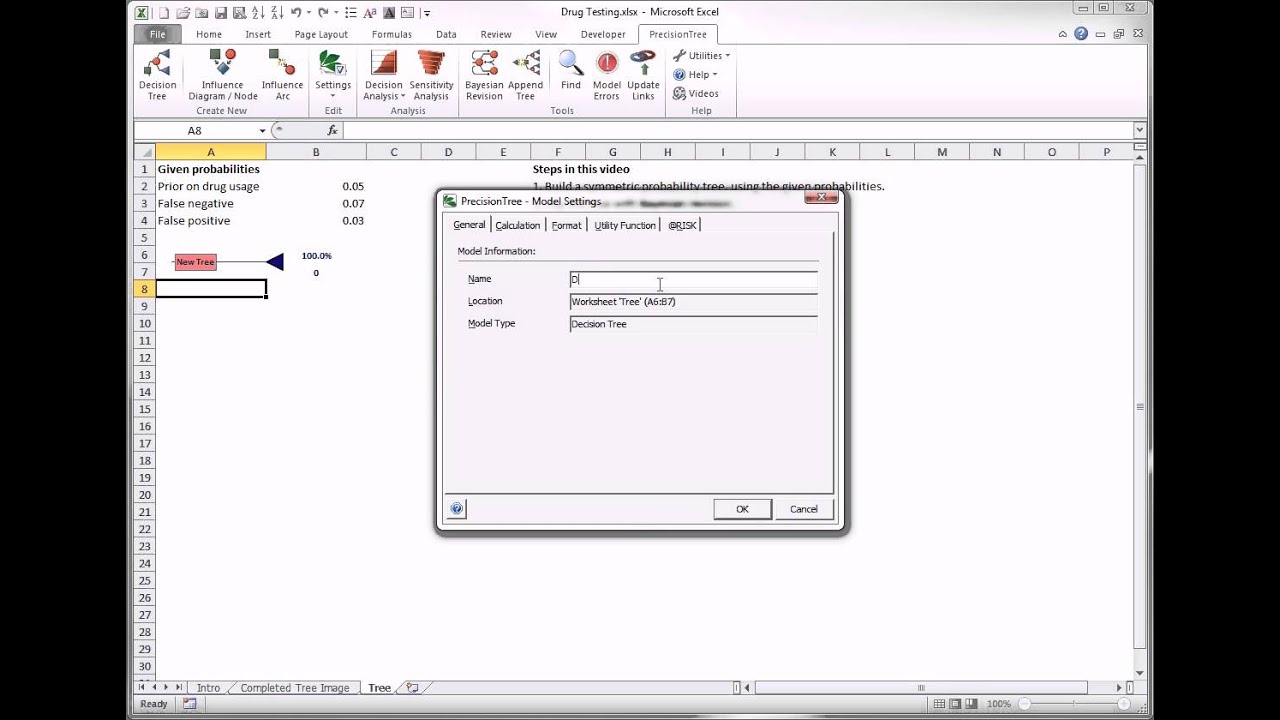The width and height of the screenshot is (1280, 720).
Task: Open the @RISK tab in Model Settings
Action: pyautogui.click(x=682, y=225)
